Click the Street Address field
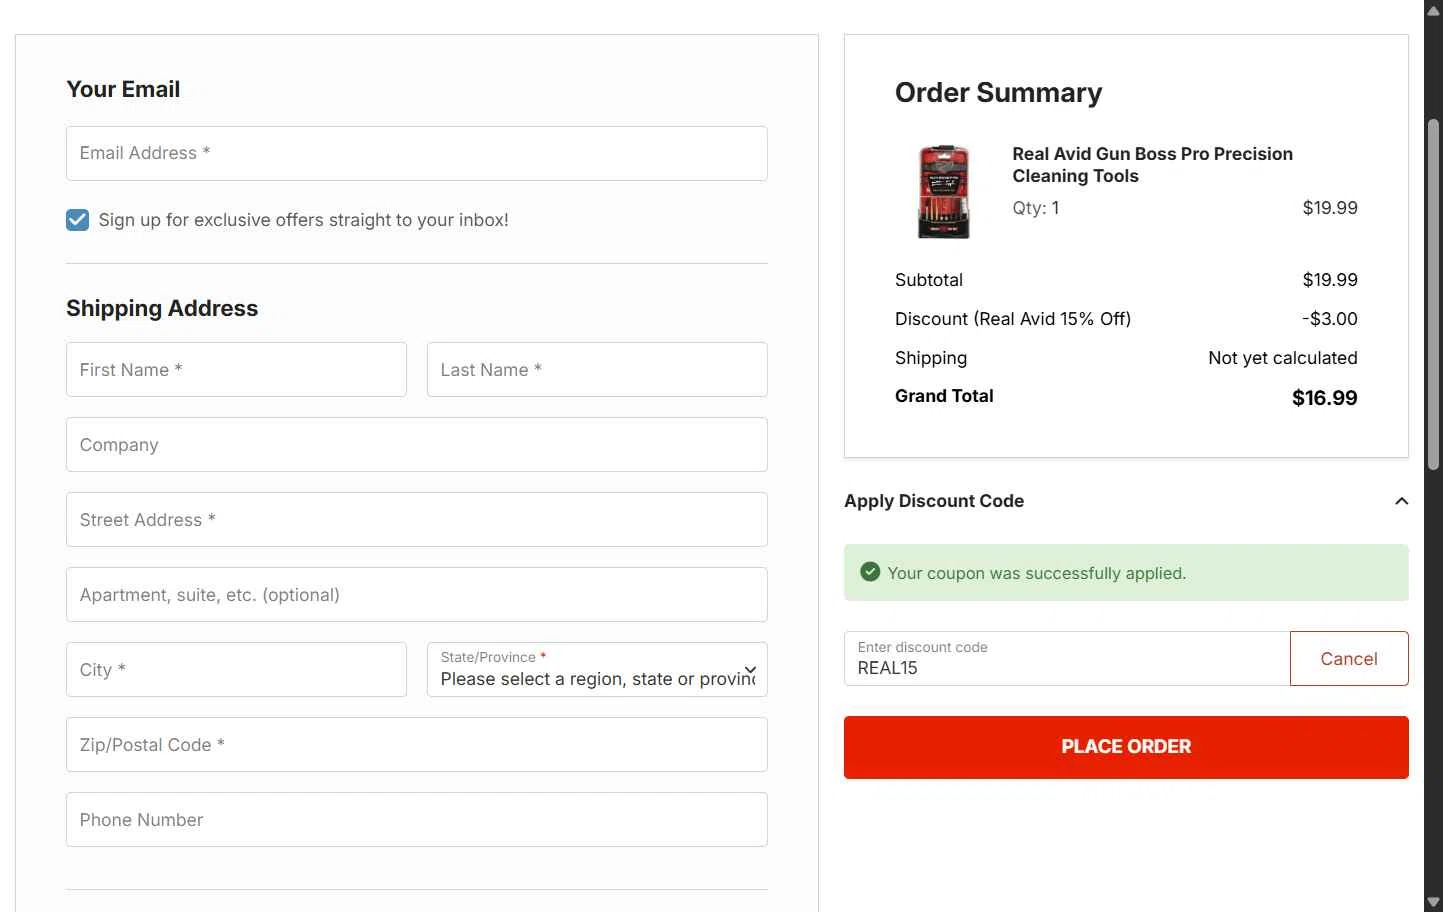Image resolution: width=1443 pixels, height=912 pixels. coord(416,519)
